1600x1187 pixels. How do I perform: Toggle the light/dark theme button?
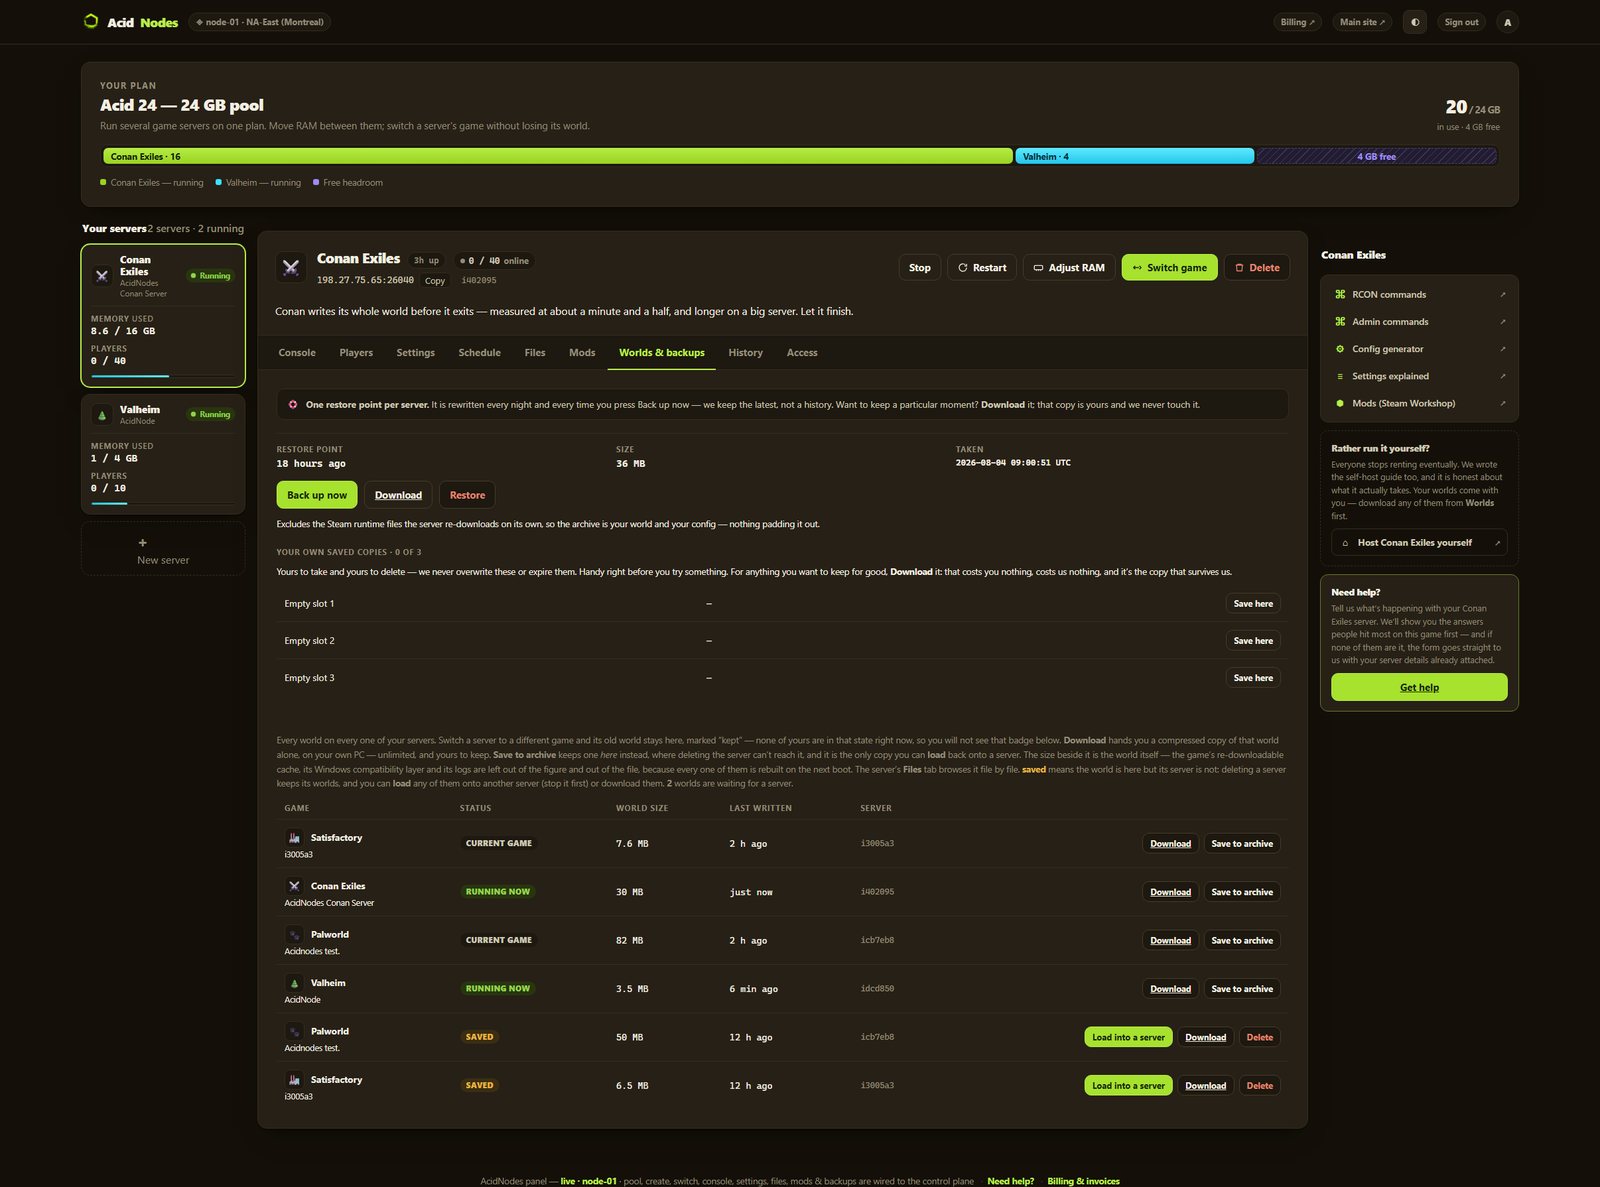pyautogui.click(x=1415, y=22)
